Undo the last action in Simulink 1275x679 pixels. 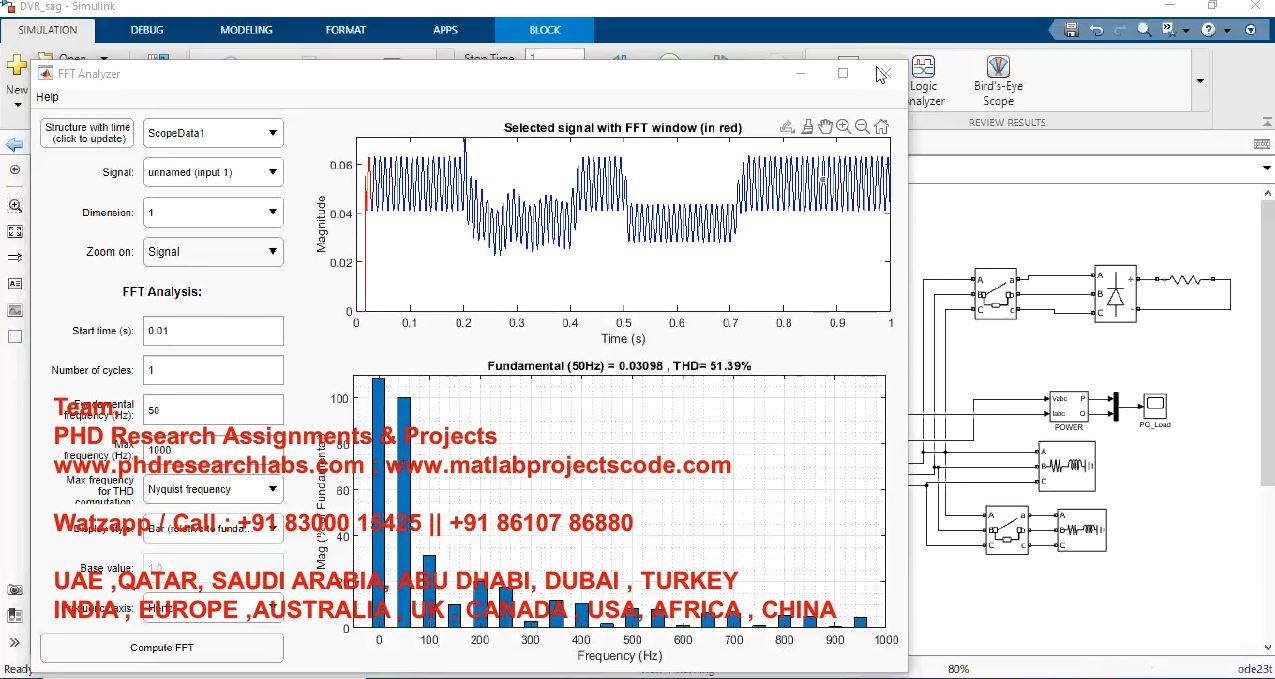point(1096,30)
